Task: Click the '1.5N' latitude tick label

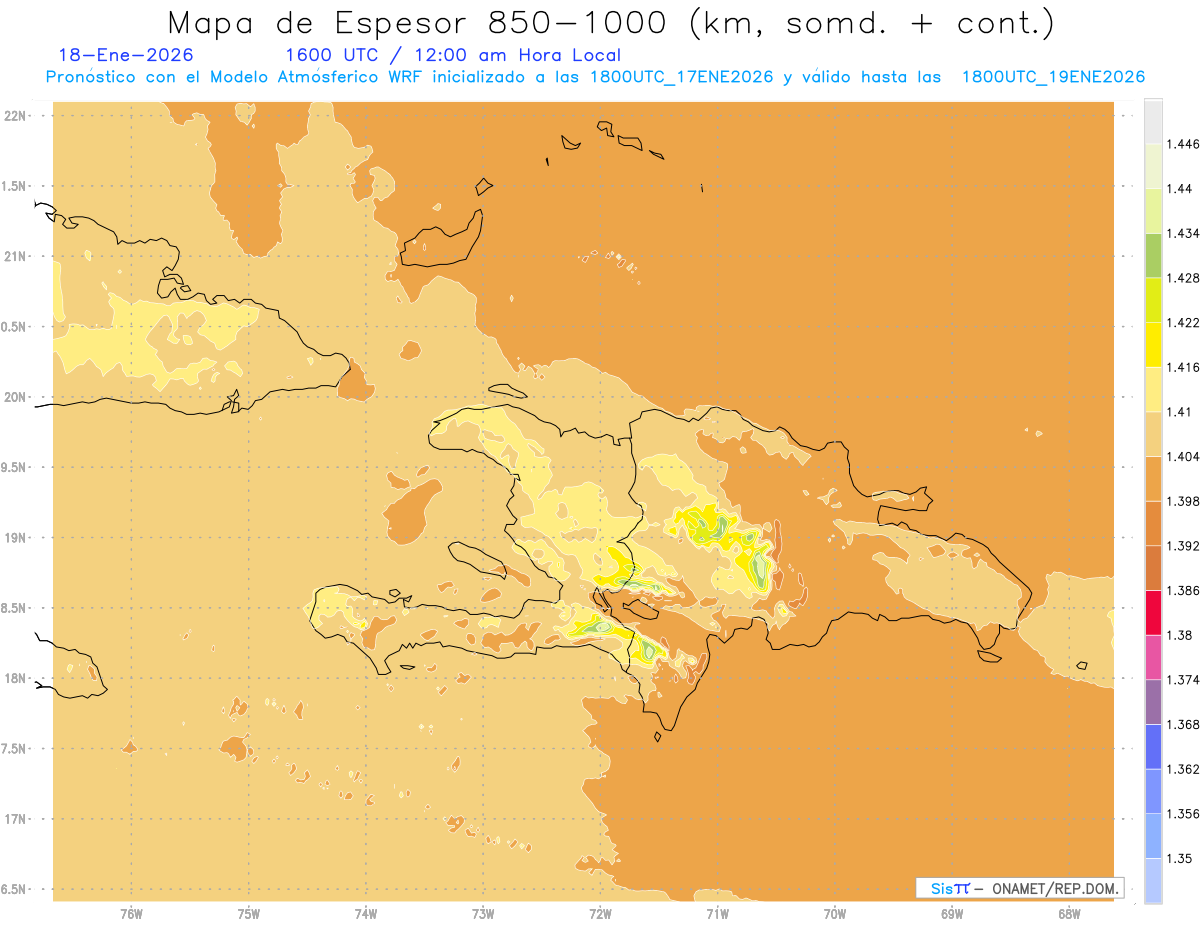Action: [x=15, y=186]
